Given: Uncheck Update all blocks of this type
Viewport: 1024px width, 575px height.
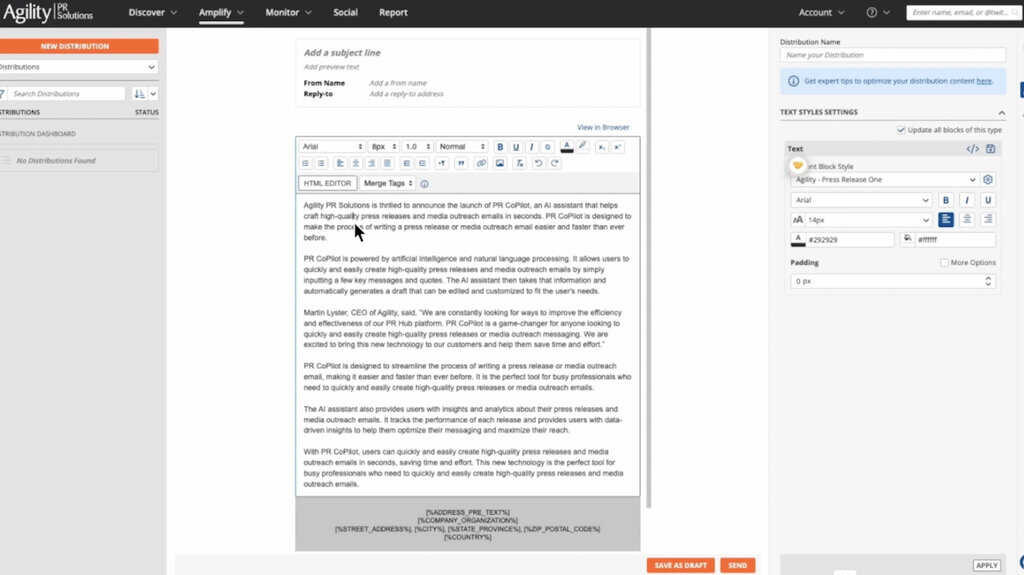Looking at the screenshot, I should [901, 130].
